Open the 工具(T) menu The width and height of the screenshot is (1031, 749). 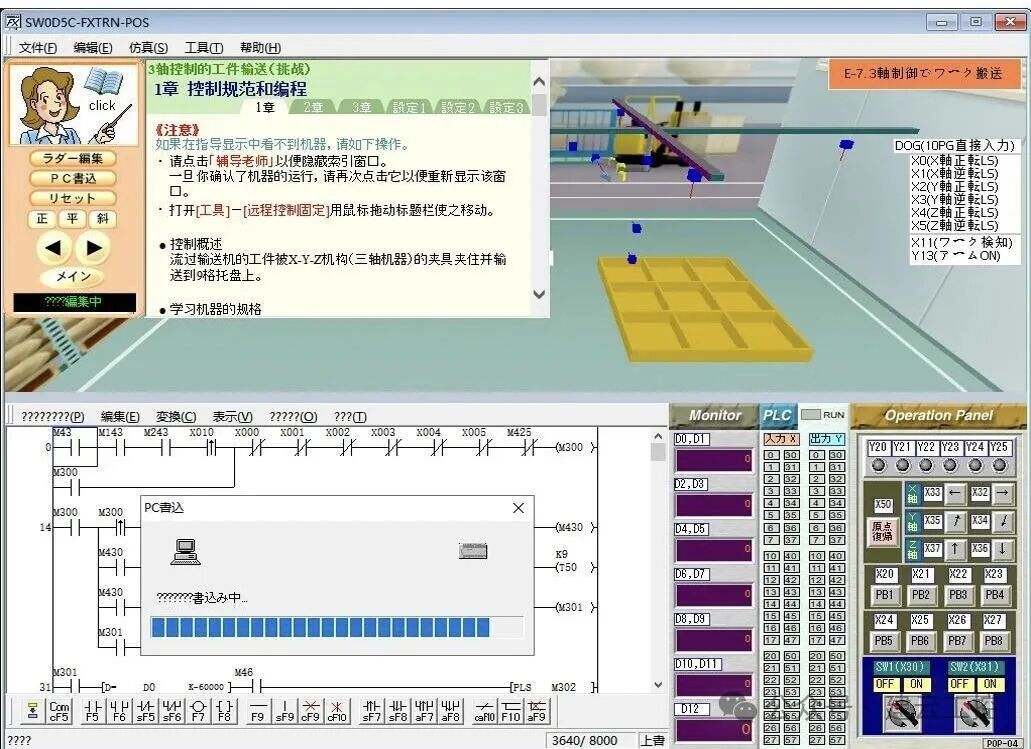(204, 47)
